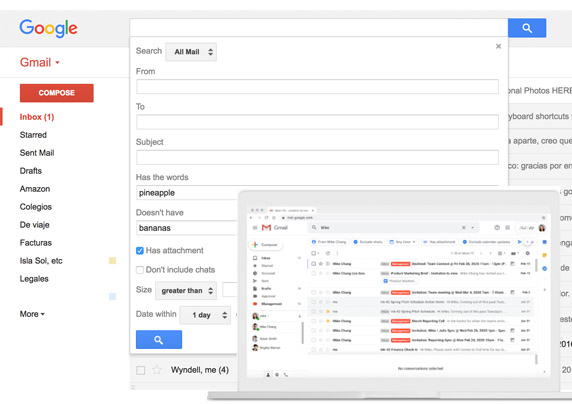Open the Size greater than dropdown
The width and height of the screenshot is (572, 404).
(x=186, y=291)
